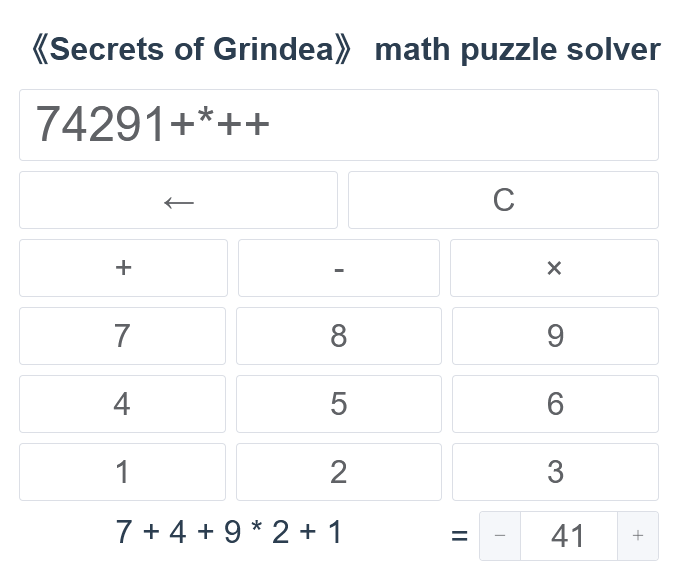
Task: Insert a plus operator
Action: click(123, 268)
